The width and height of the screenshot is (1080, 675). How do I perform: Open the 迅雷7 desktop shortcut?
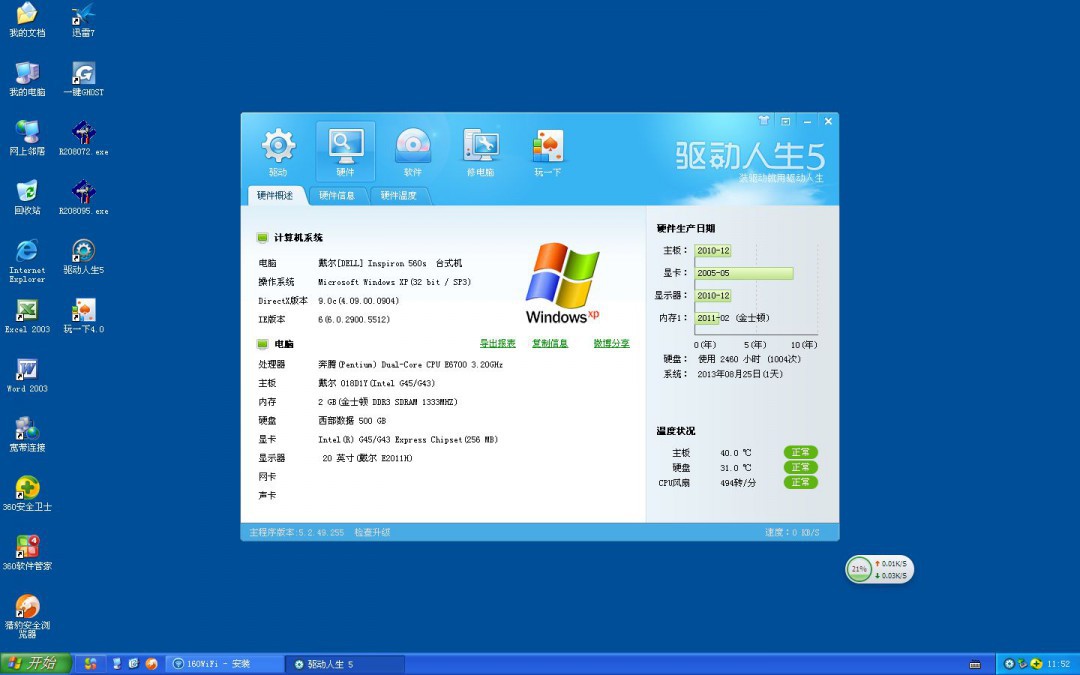click(x=83, y=20)
